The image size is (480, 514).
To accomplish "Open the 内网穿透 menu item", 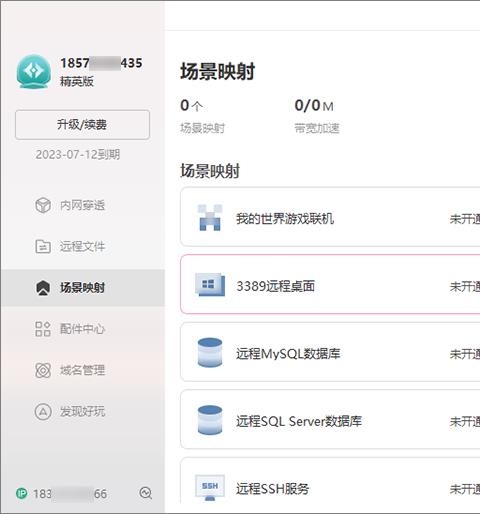I will [x=83, y=205].
